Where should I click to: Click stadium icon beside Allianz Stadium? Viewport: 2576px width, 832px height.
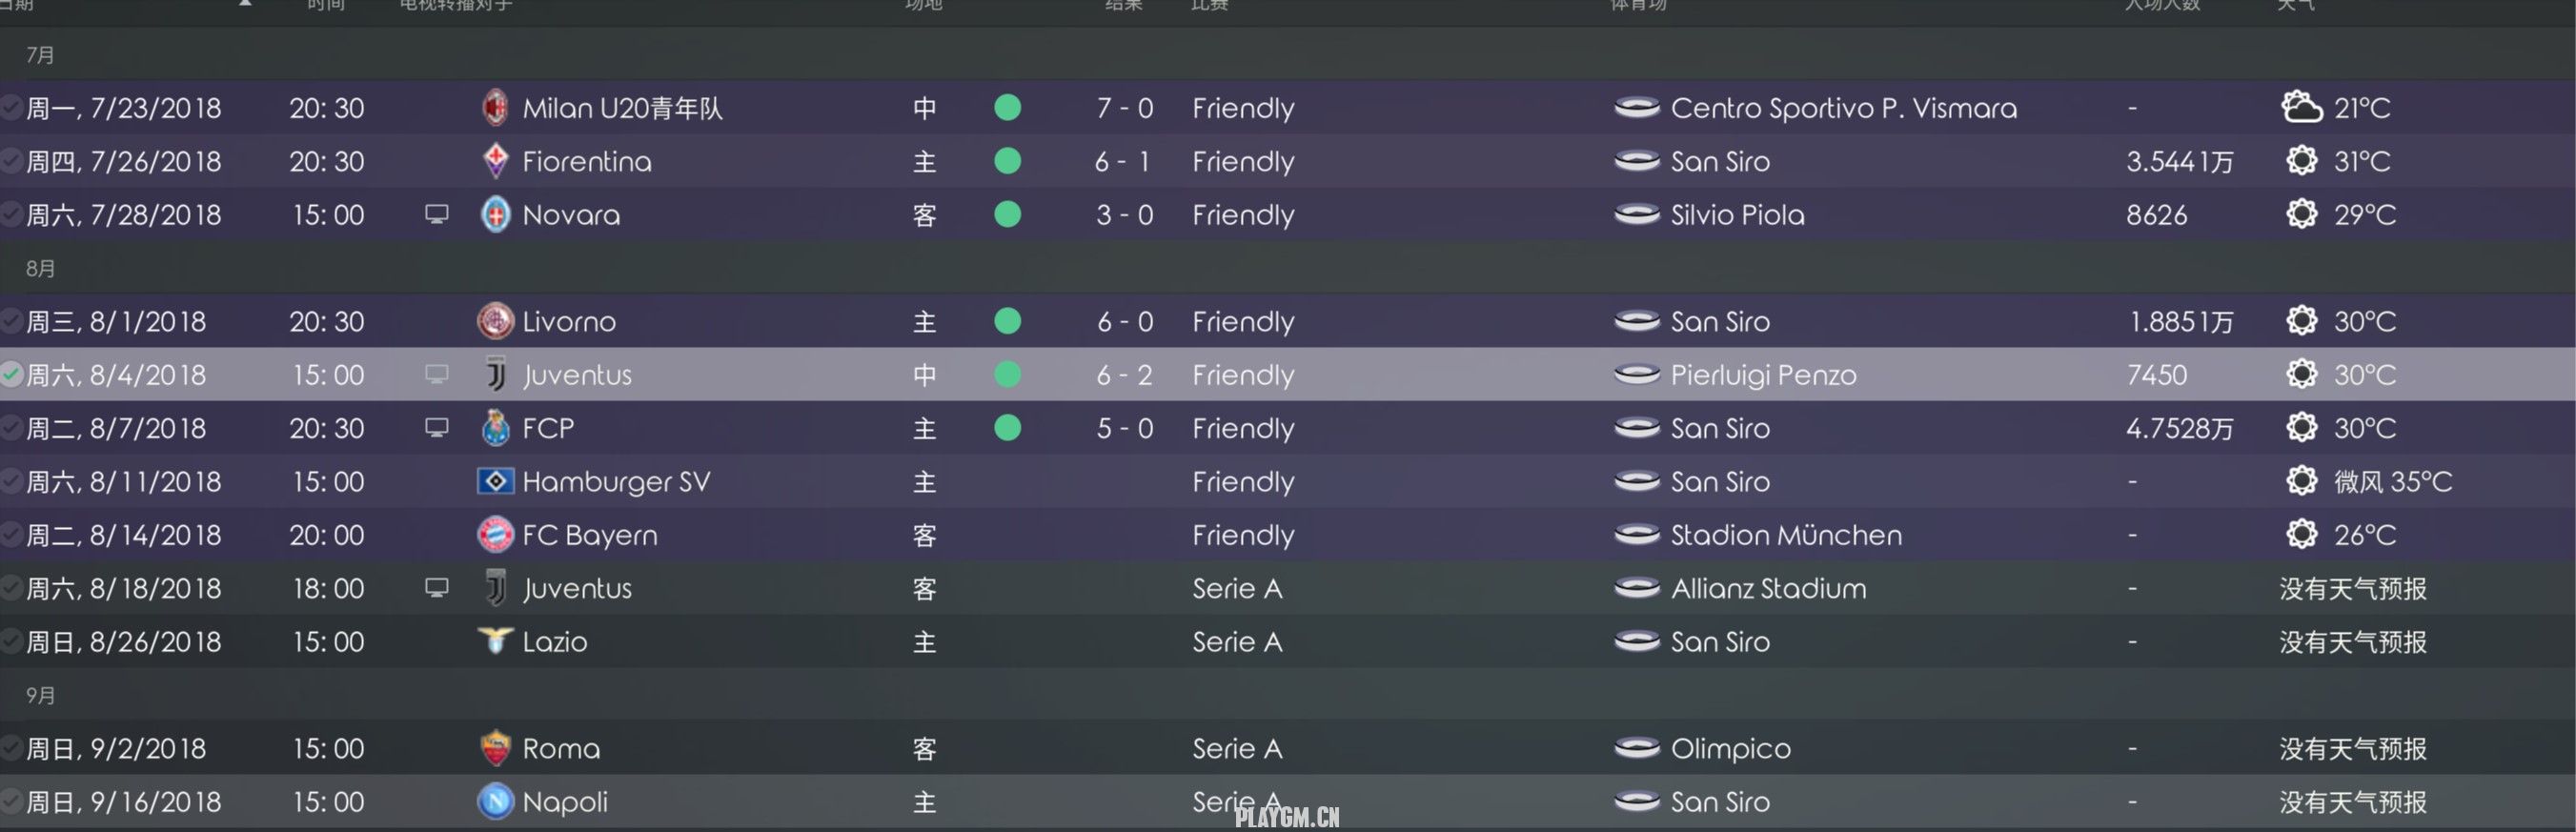point(1637,588)
